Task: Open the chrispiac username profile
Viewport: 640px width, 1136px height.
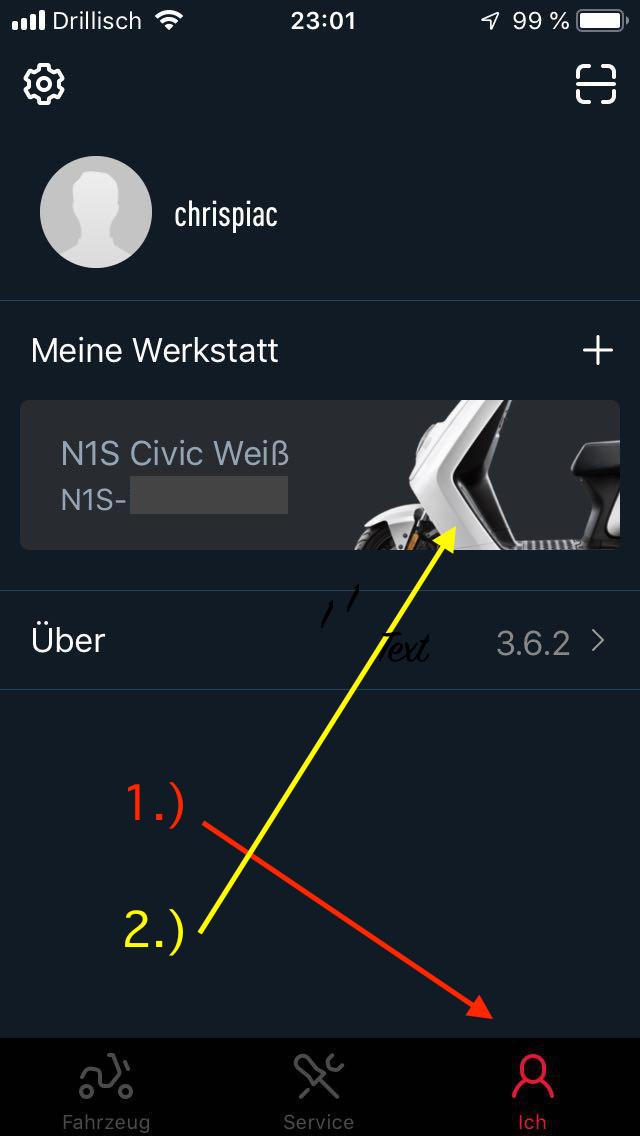Action: [226, 214]
